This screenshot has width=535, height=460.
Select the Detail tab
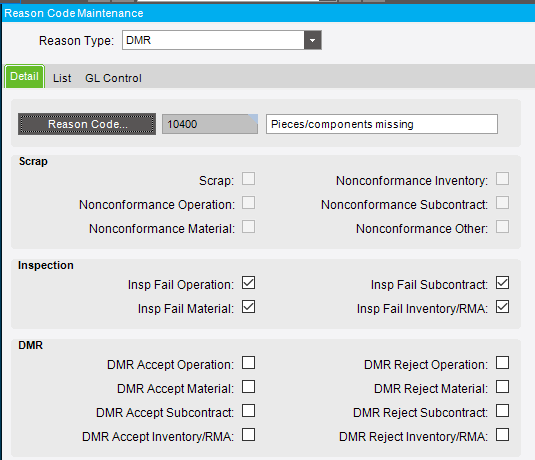25,76
